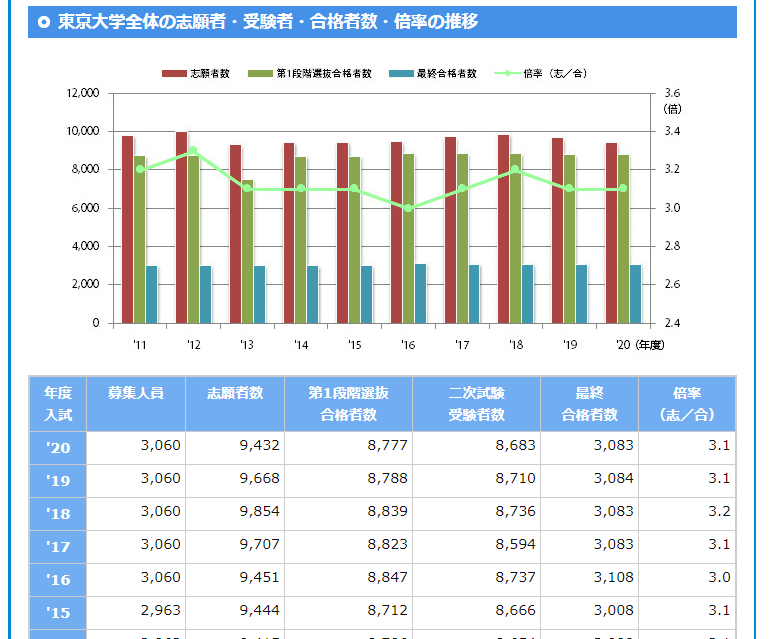The height and width of the screenshot is (639, 769).
Task: Click first-stage count 8,777 cell
Action: [x=349, y=448]
